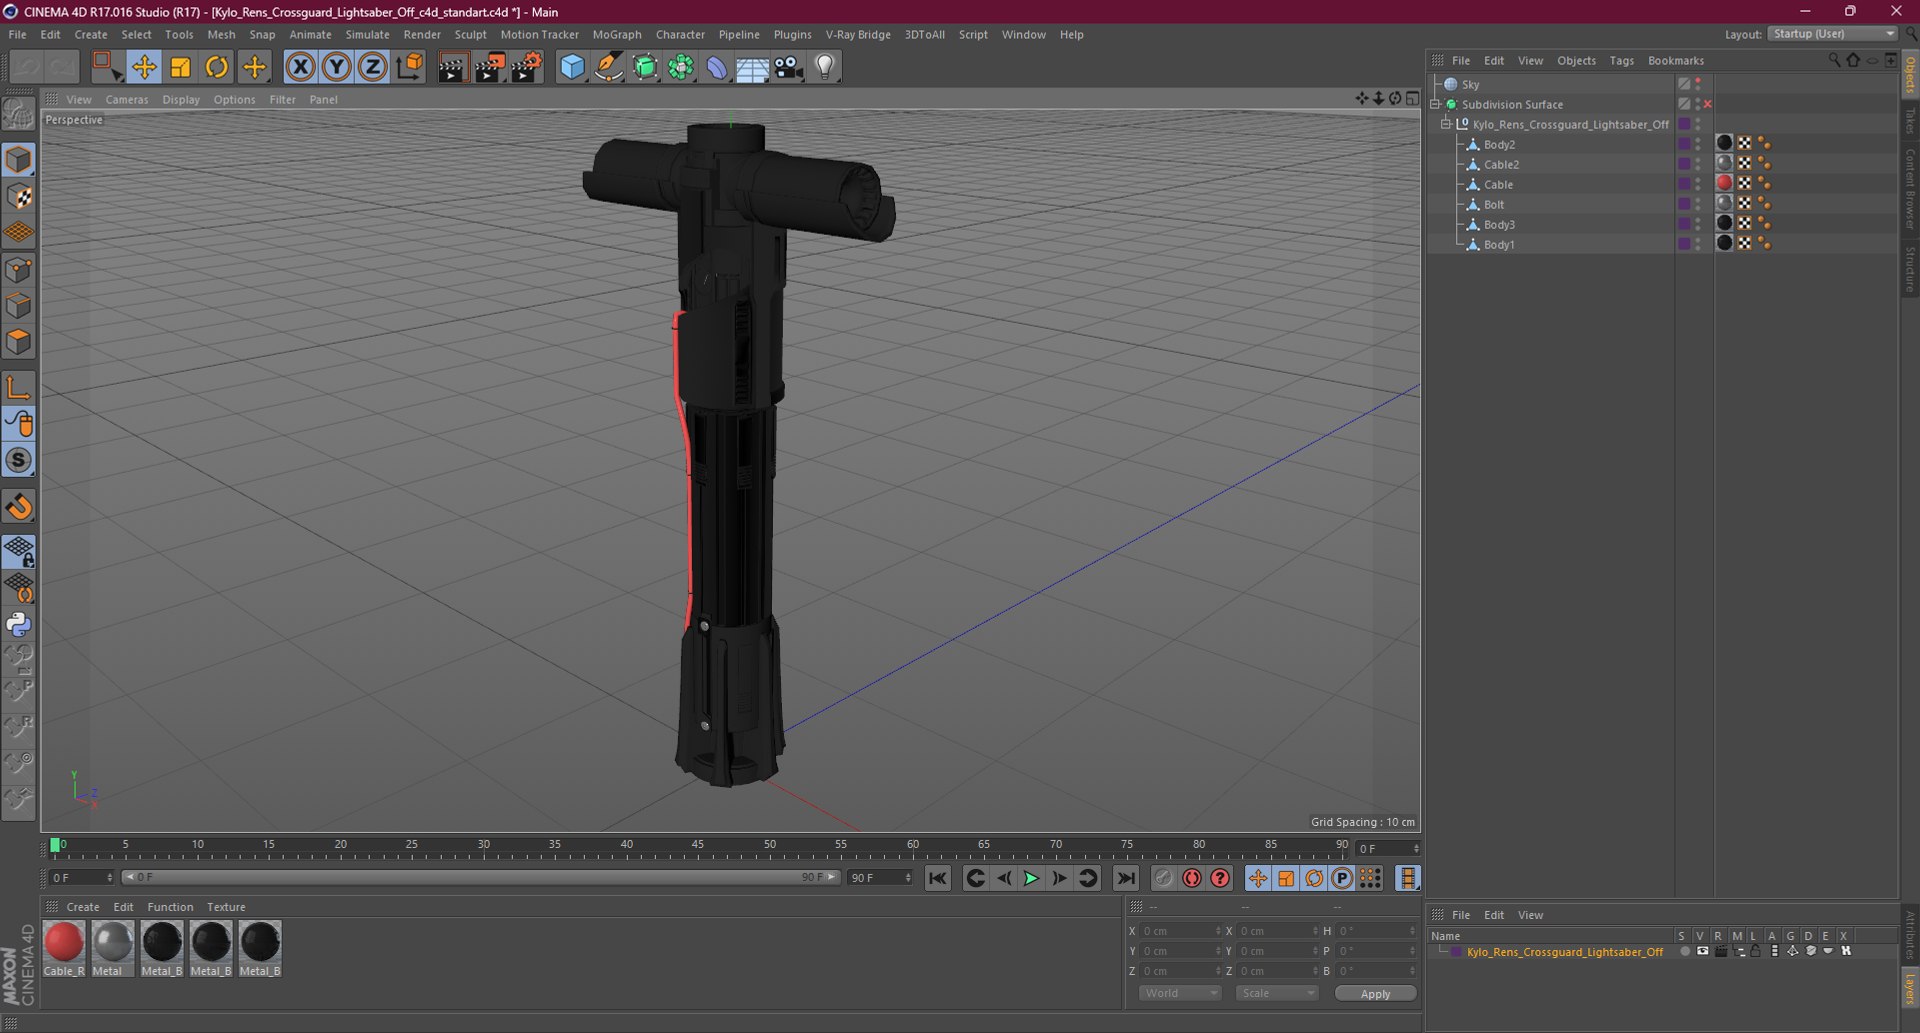
Task: Toggle viewport maximize icon
Action: pyautogui.click(x=1412, y=98)
